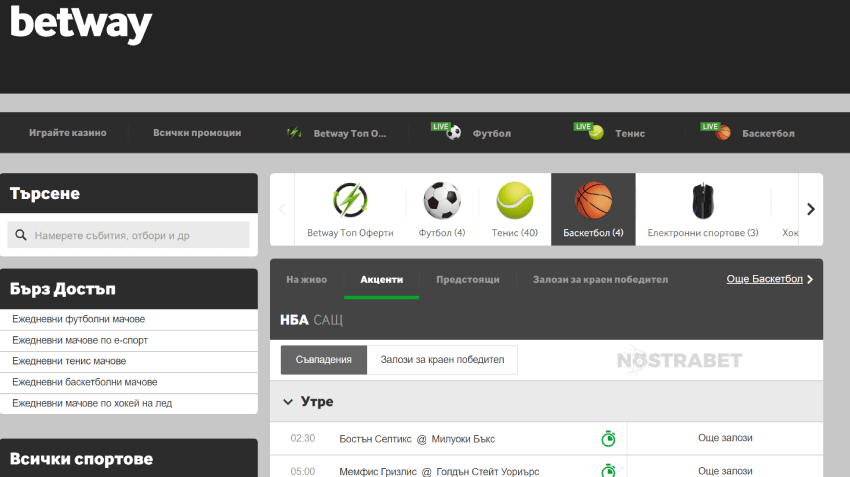The height and width of the screenshot is (477, 850).
Task: Select the Футбол (4) soccer ball icon
Action: 442,200
